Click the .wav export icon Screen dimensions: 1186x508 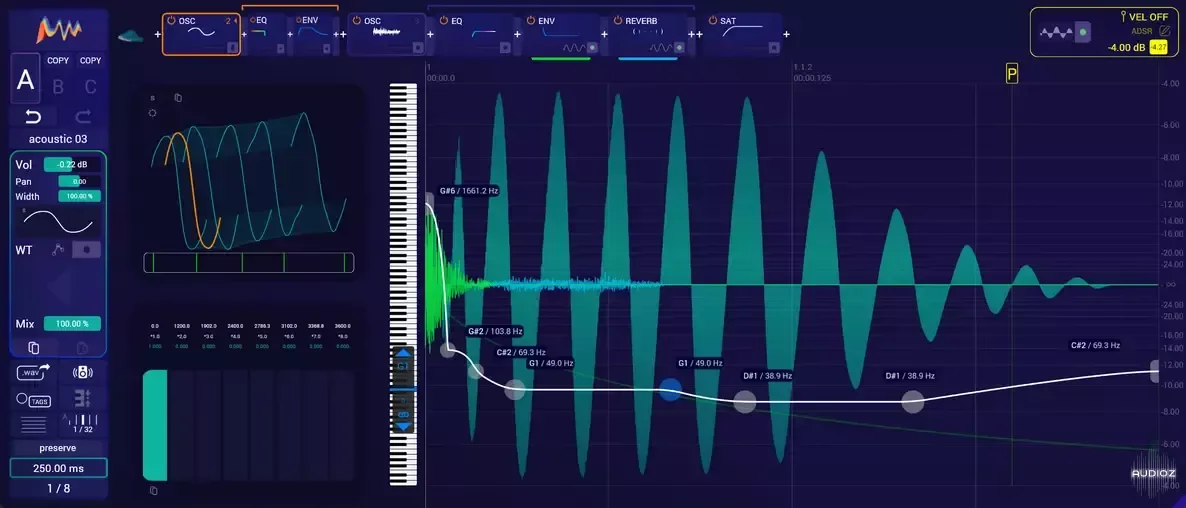[x=33, y=372]
